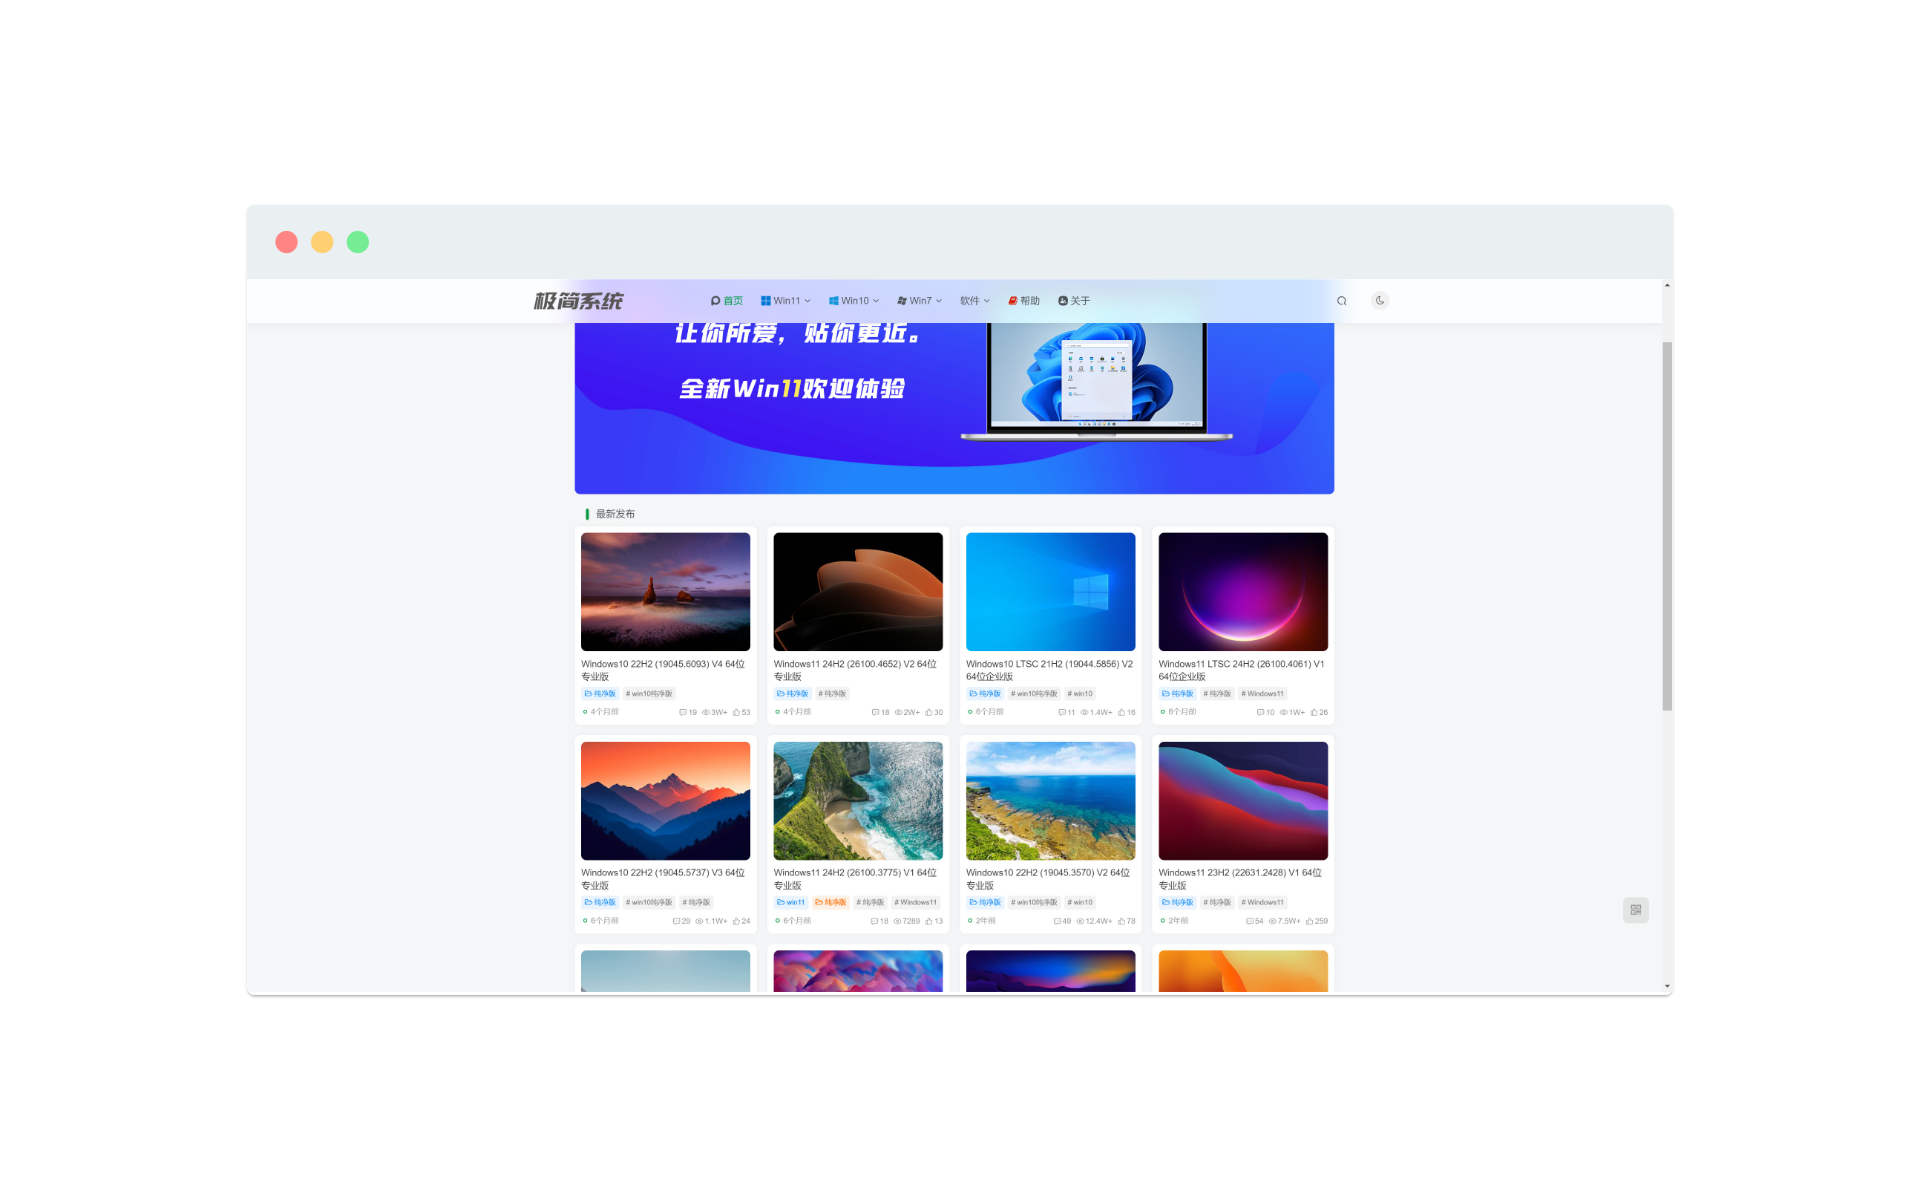Screen dimensions: 1920x1200
Task: Click the page vertical scrollbar thumb
Action: pos(1667,525)
